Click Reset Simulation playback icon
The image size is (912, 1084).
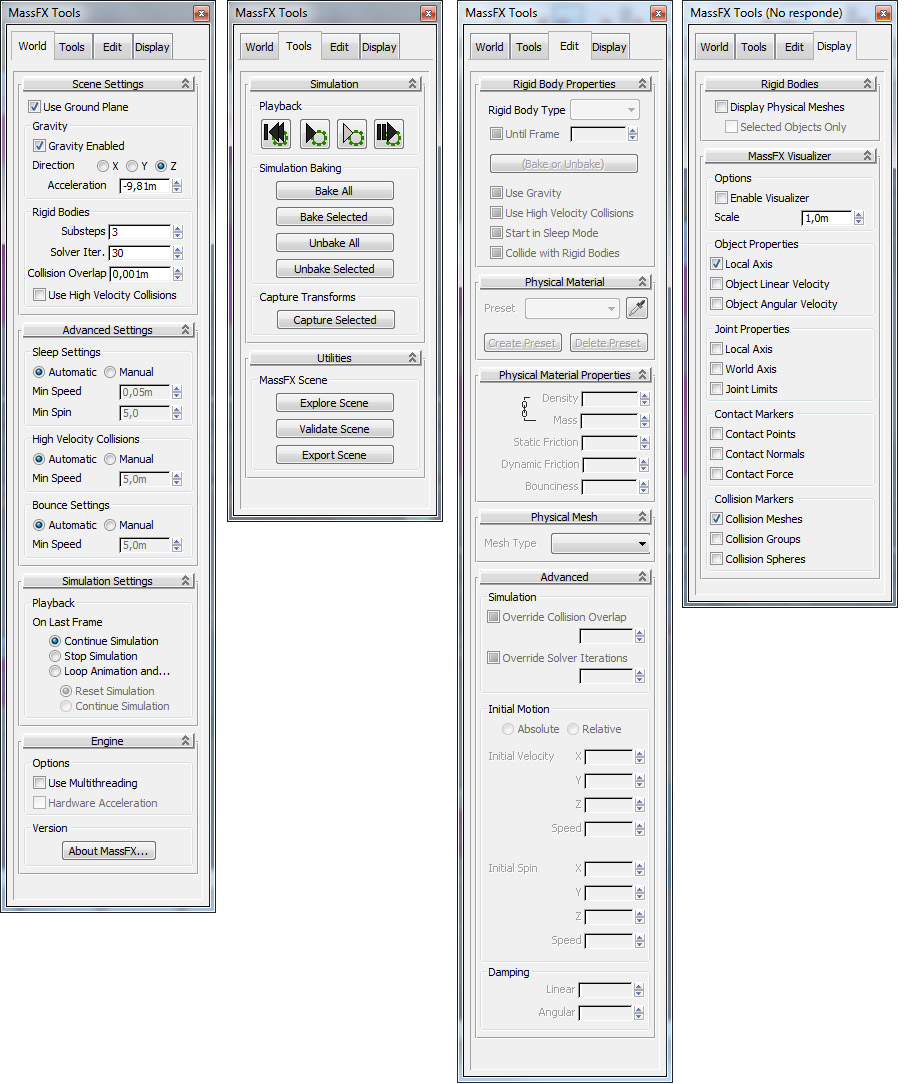pos(276,134)
